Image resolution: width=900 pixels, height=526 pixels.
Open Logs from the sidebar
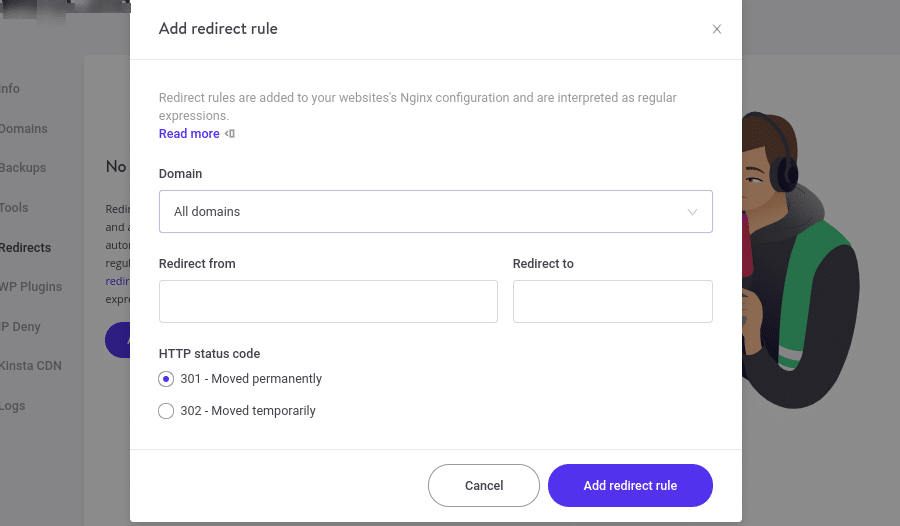pyautogui.click(x=14, y=406)
